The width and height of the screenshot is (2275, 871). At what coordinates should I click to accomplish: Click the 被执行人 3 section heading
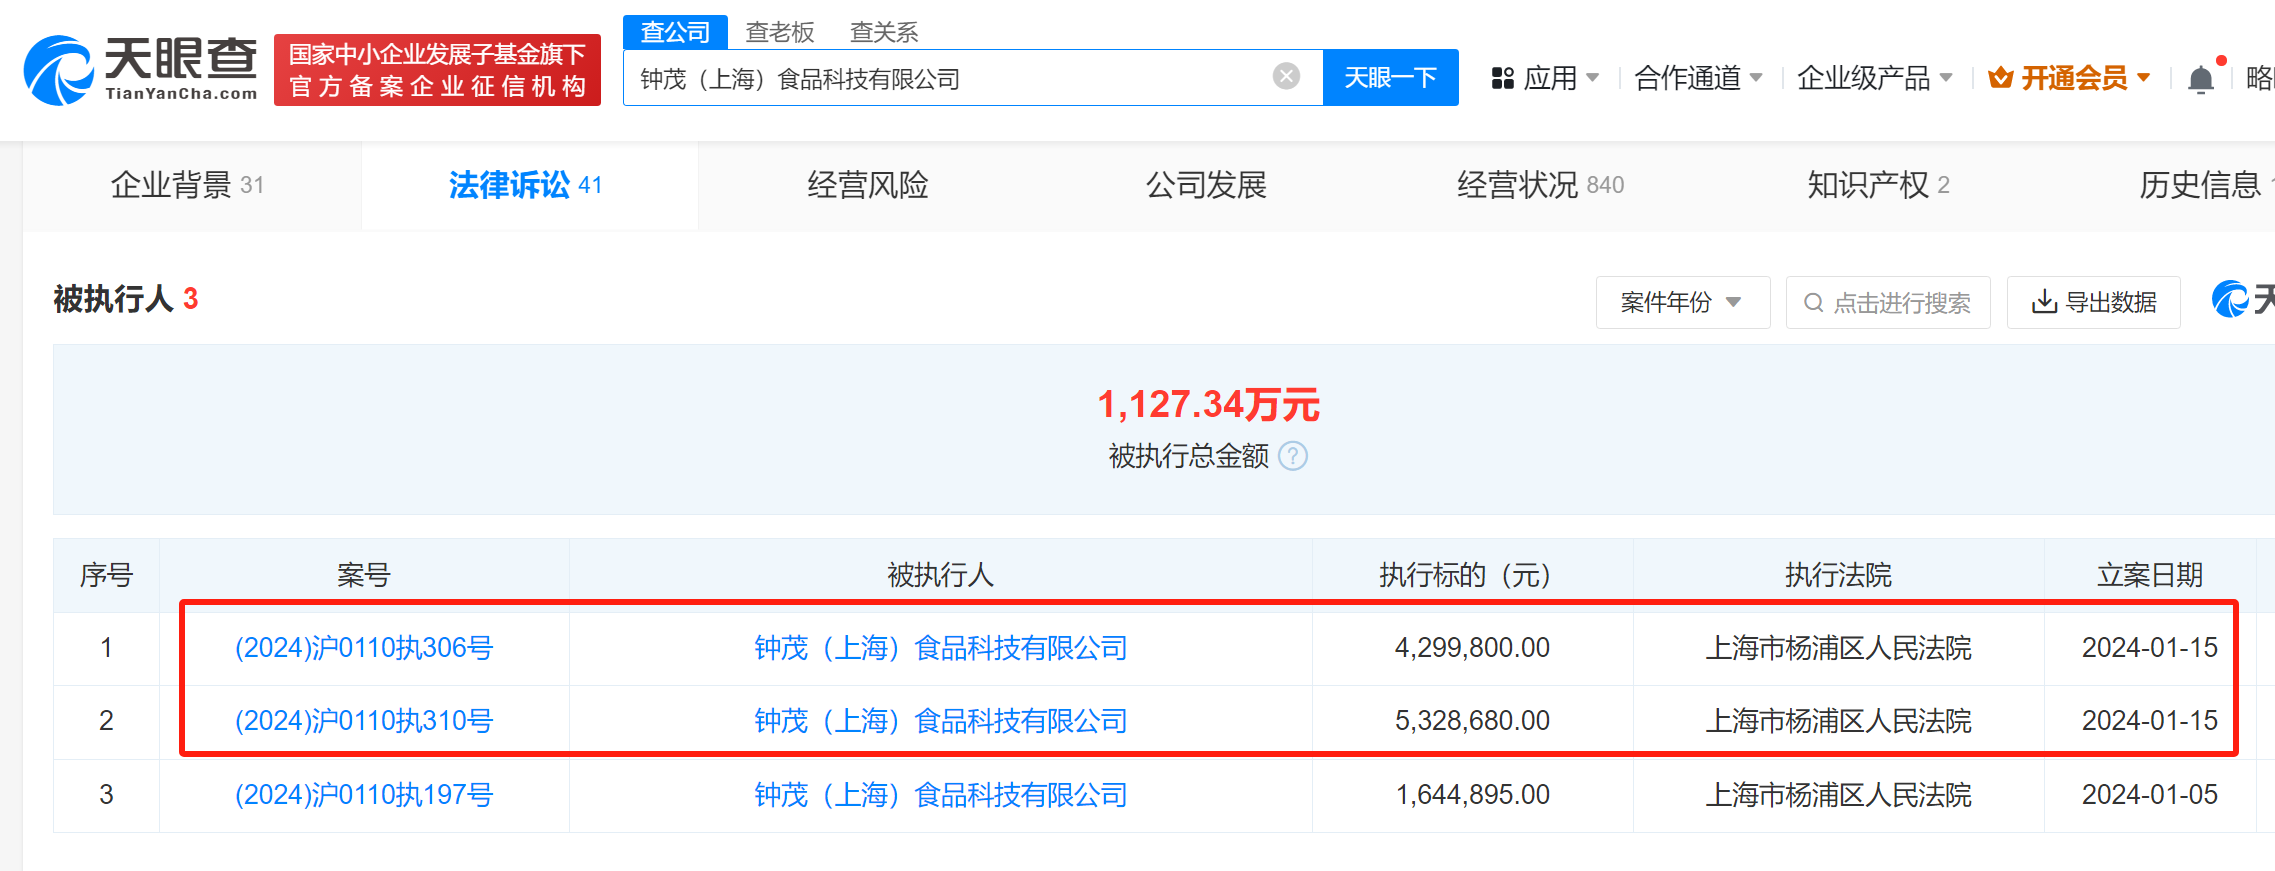click(x=126, y=299)
